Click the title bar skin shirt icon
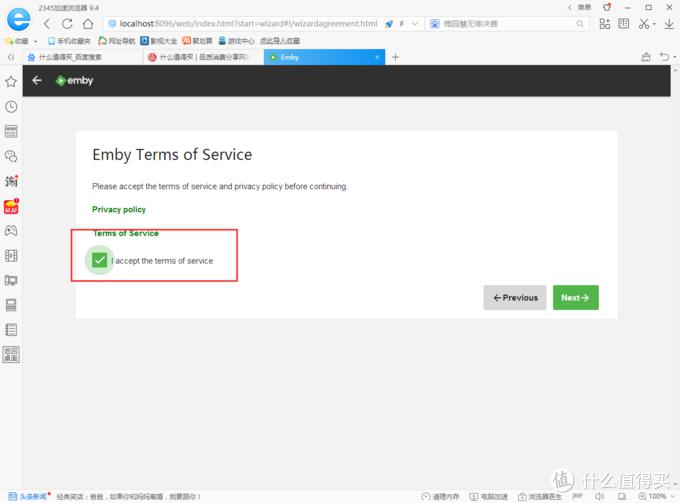 [607, 7]
